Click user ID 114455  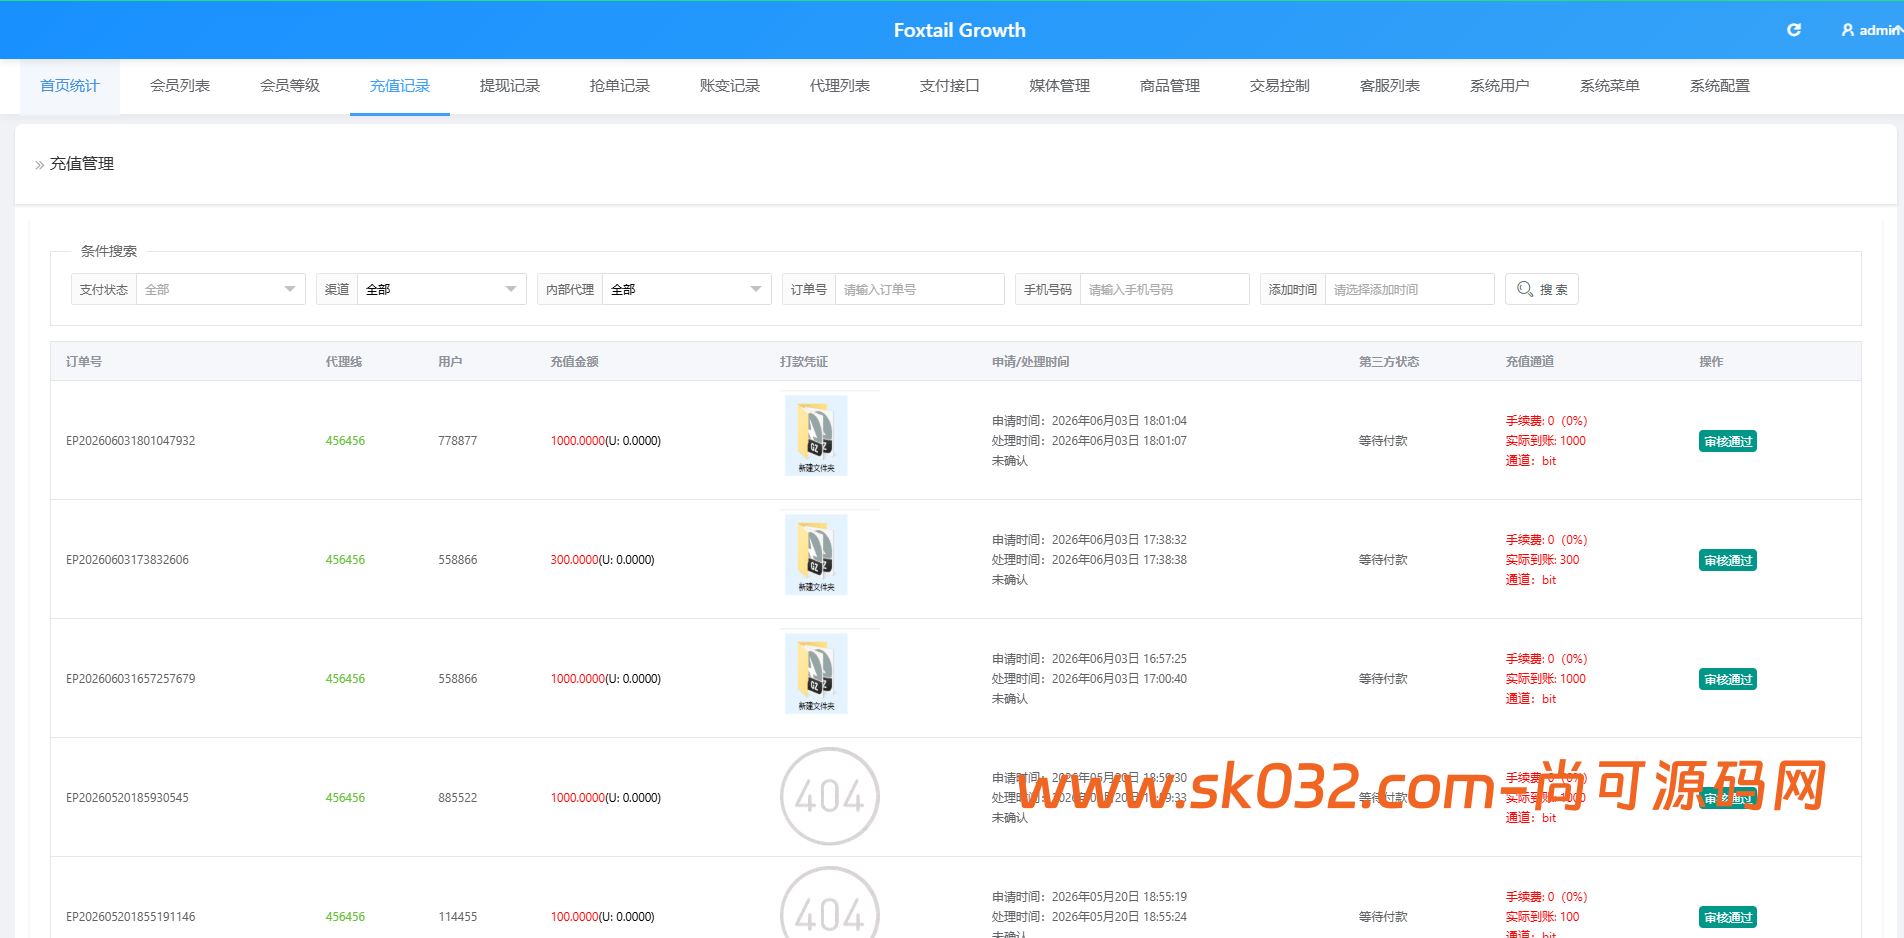[x=458, y=917]
